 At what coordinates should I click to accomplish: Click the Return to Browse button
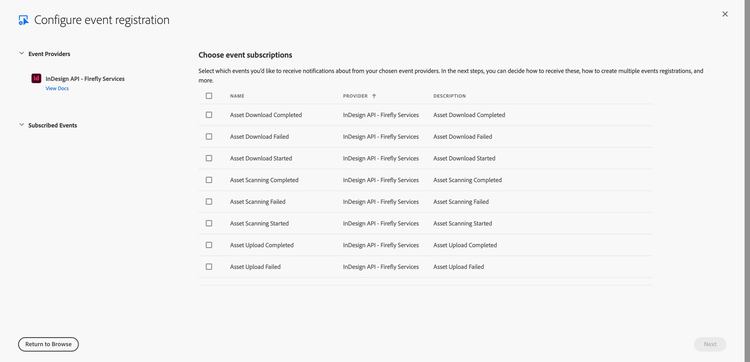[48, 344]
